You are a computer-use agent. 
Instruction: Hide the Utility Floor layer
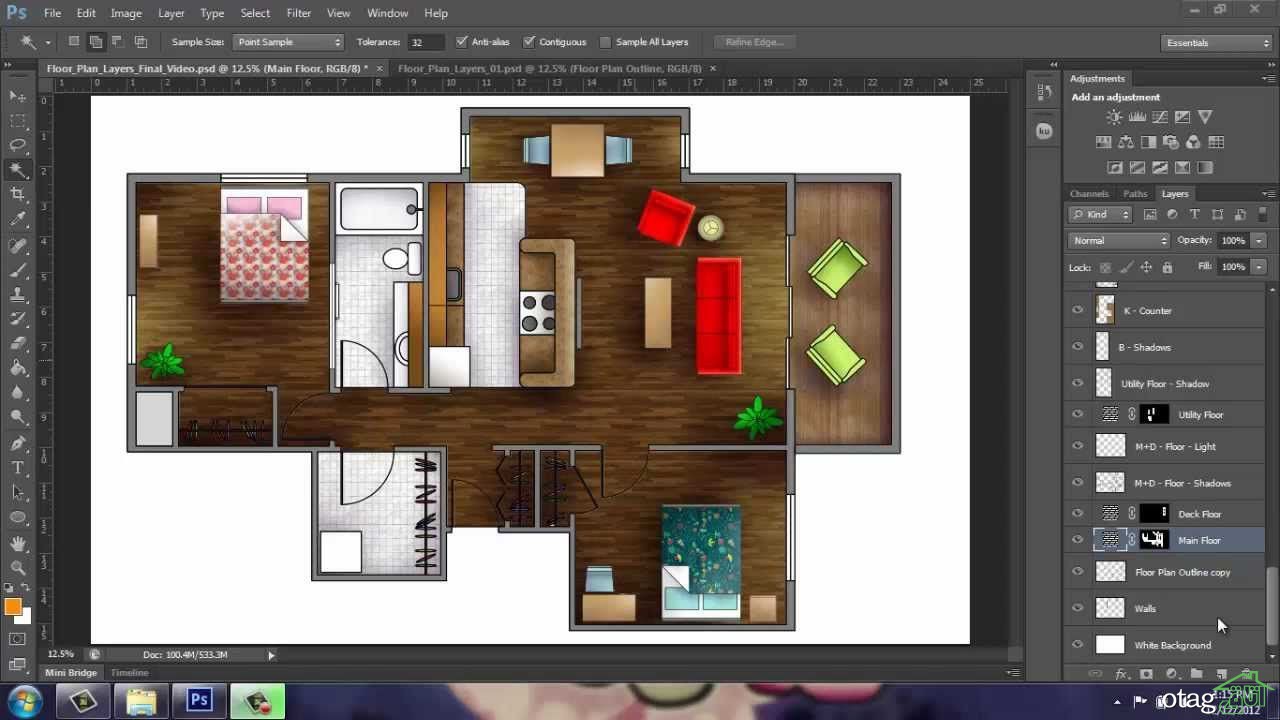pyautogui.click(x=1078, y=414)
